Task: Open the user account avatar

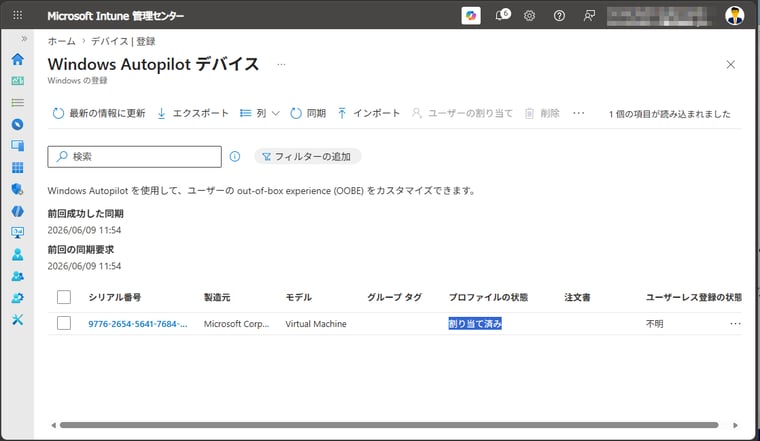Action: click(734, 16)
